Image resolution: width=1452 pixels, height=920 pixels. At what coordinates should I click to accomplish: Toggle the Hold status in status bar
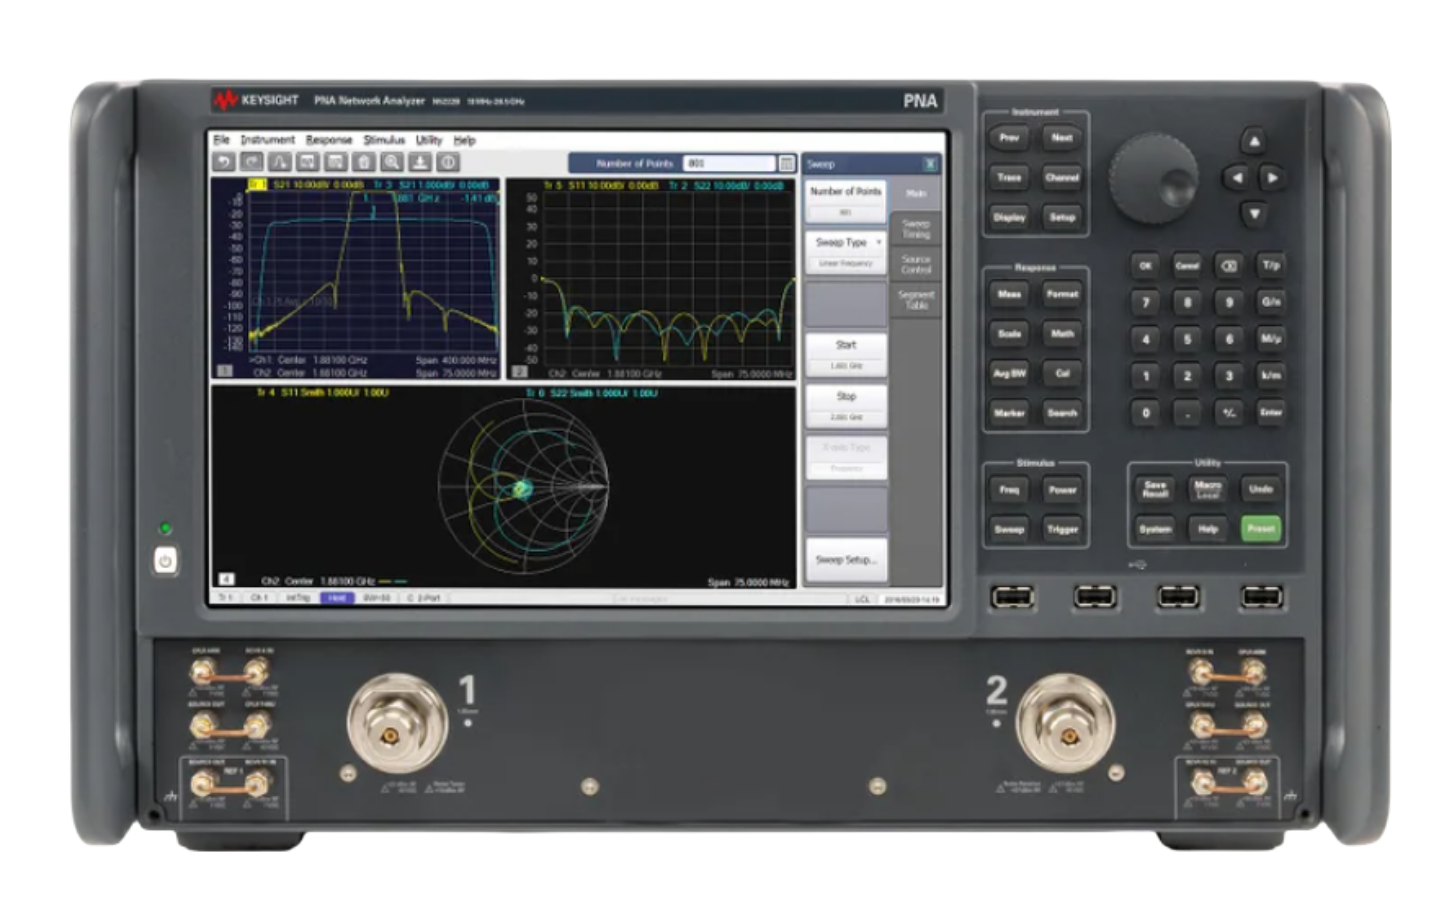tap(337, 598)
